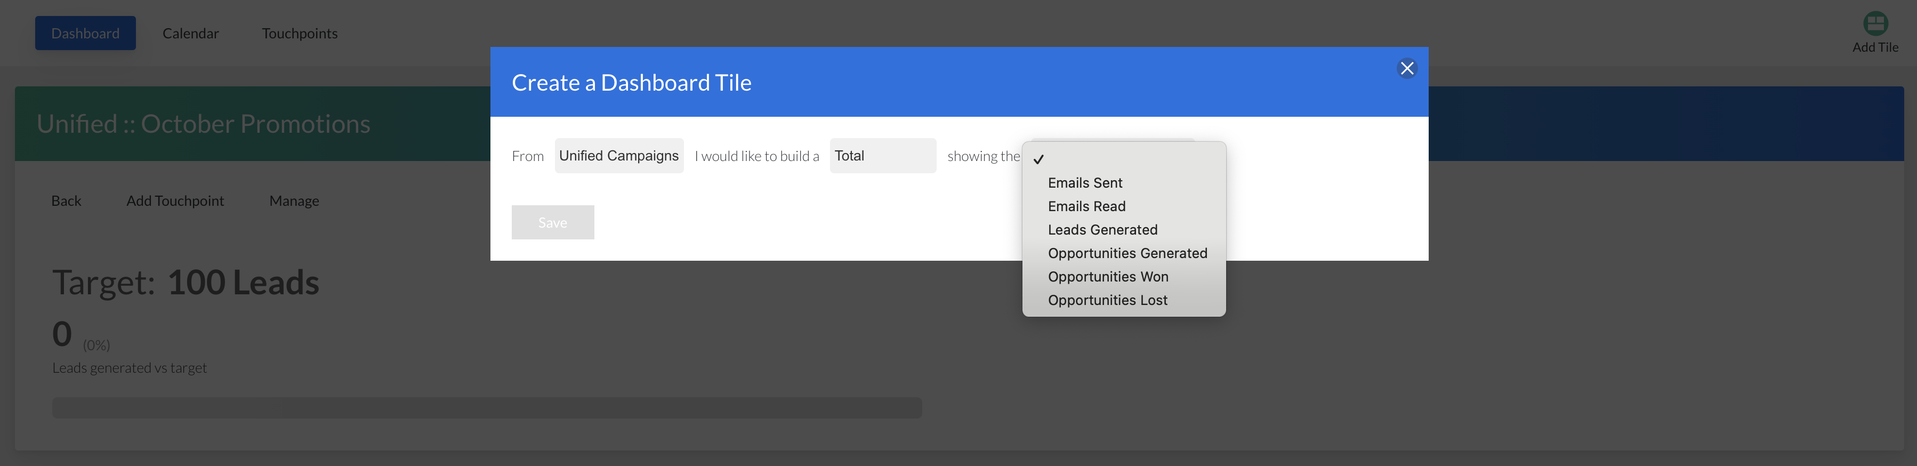Switch to the Calendar tab
The width and height of the screenshot is (1917, 466).
(x=191, y=33)
